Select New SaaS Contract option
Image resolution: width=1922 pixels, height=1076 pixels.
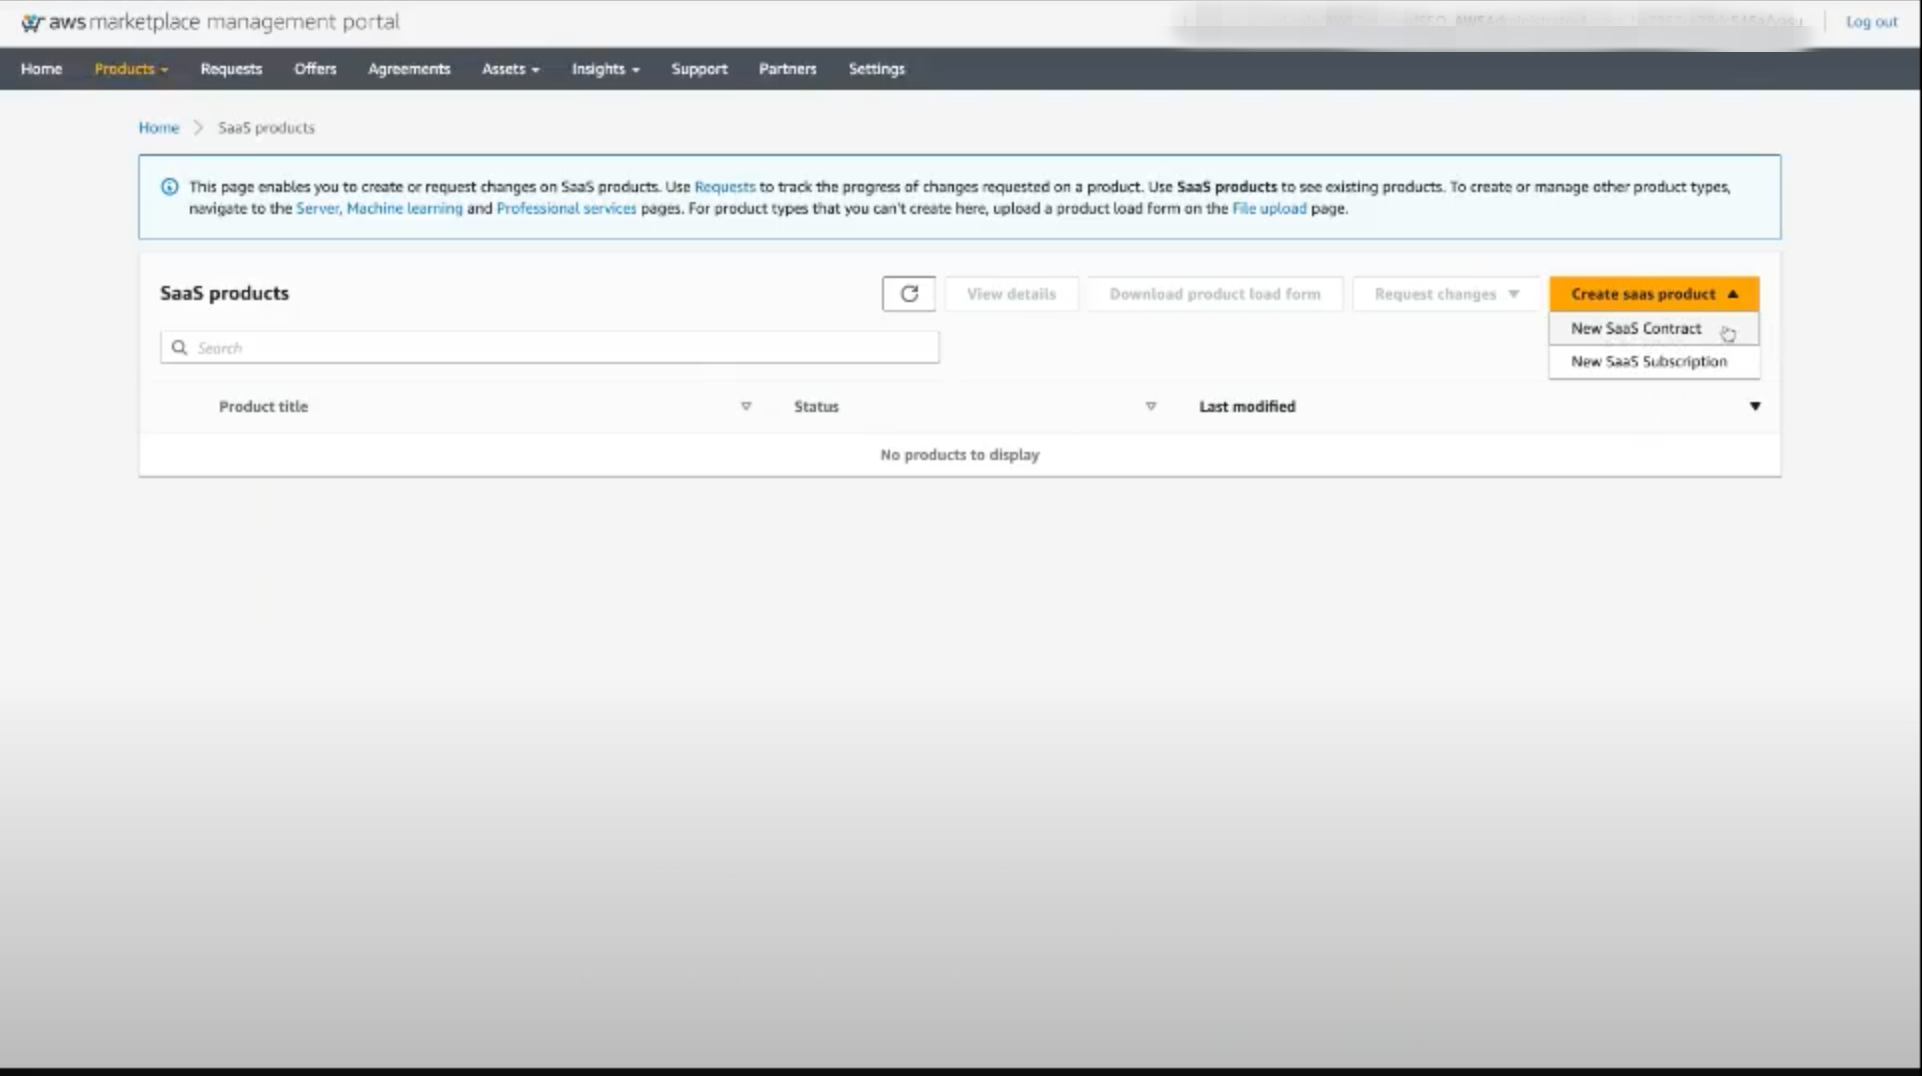(x=1654, y=328)
